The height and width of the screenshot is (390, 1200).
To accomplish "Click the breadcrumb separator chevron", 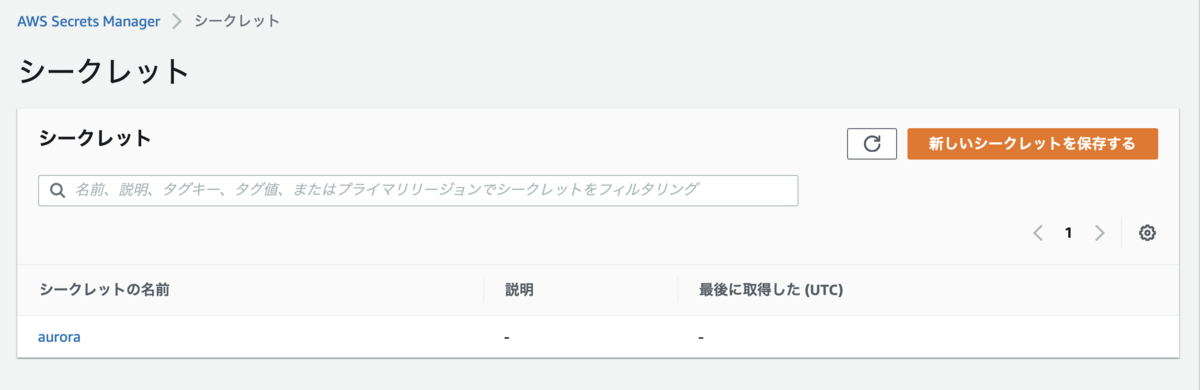I will [x=177, y=21].
